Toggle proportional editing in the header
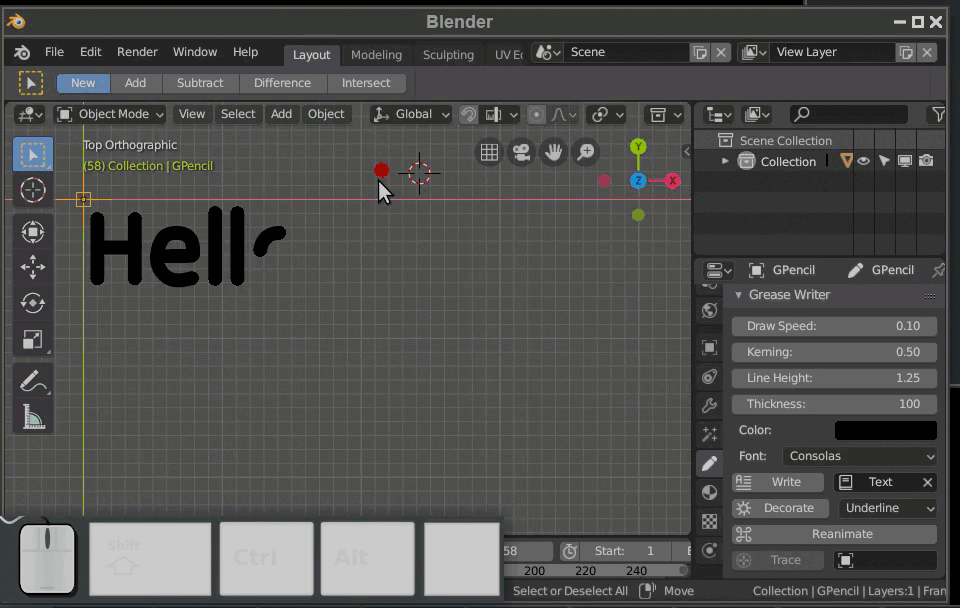This screenshot has height=608, width=960. [536, 114]
